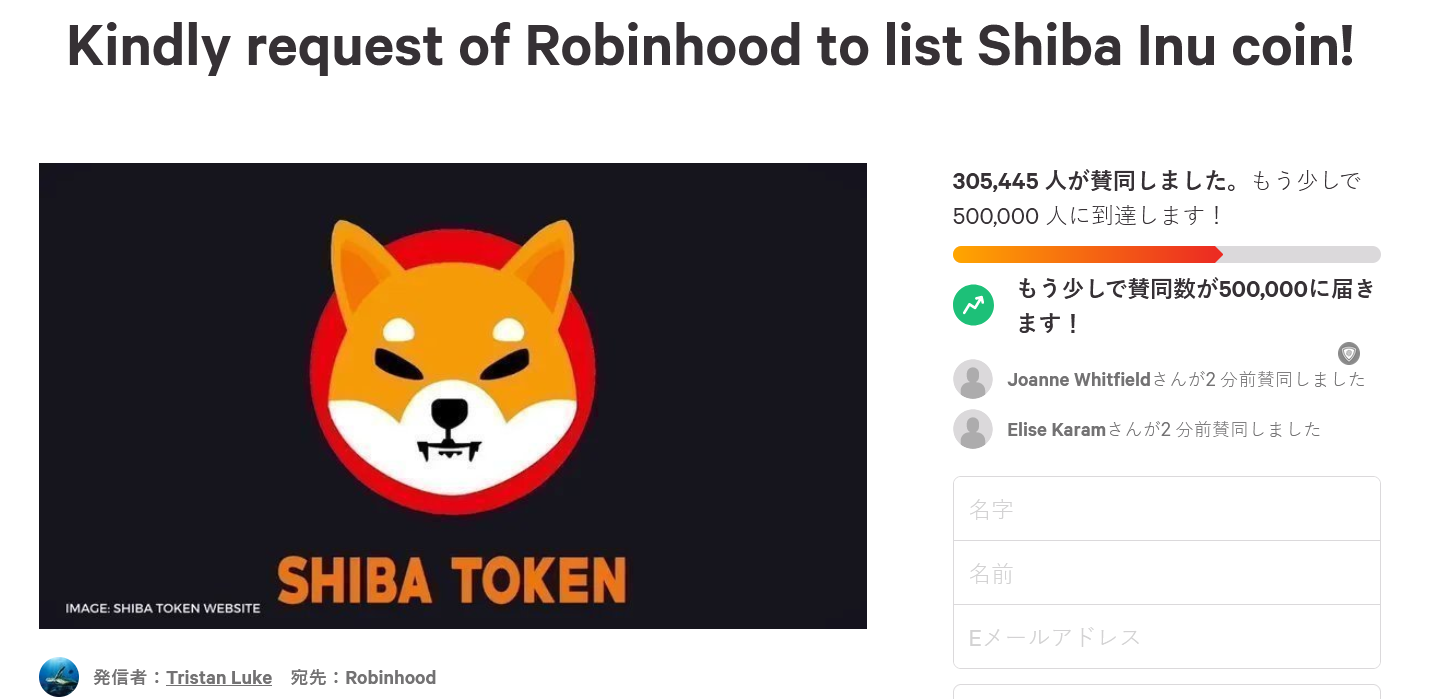Click the 305,445 signature count text
This screenshot has width=1448, height=699.
tap(996, 181)
